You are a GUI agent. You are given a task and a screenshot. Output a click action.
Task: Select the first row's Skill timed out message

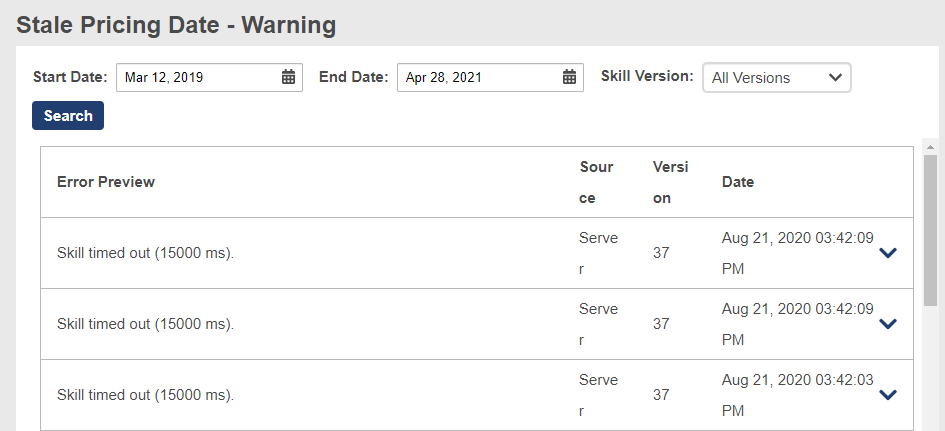click(145, 253)
